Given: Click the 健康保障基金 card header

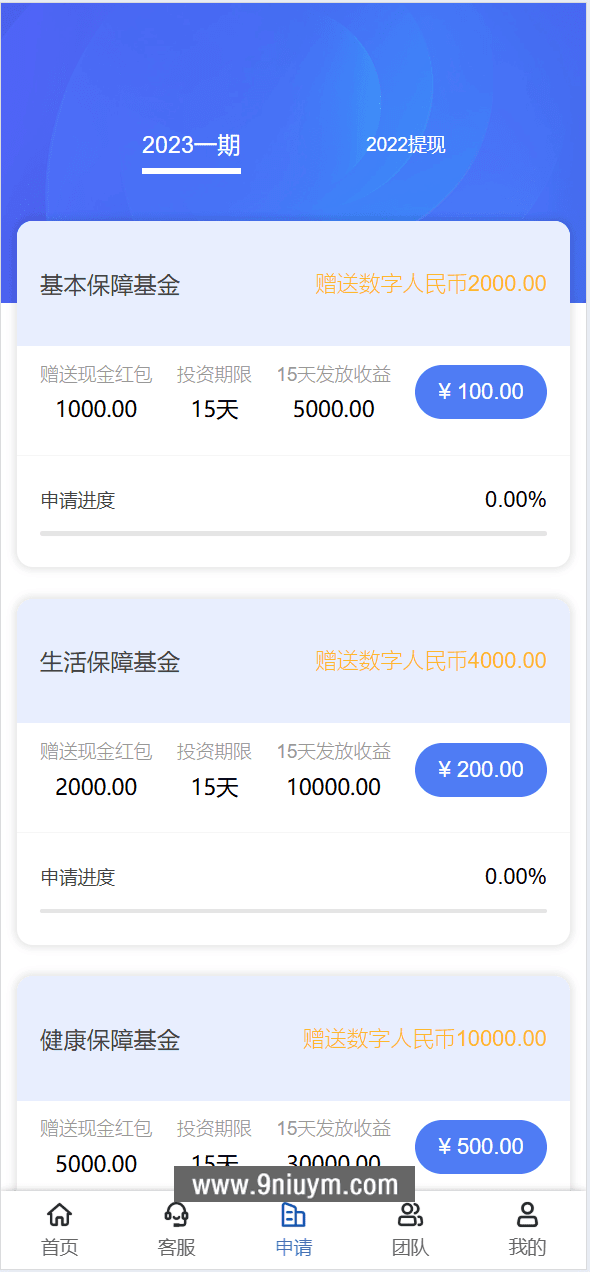Looking at the screenshot, I should 108,1040.
